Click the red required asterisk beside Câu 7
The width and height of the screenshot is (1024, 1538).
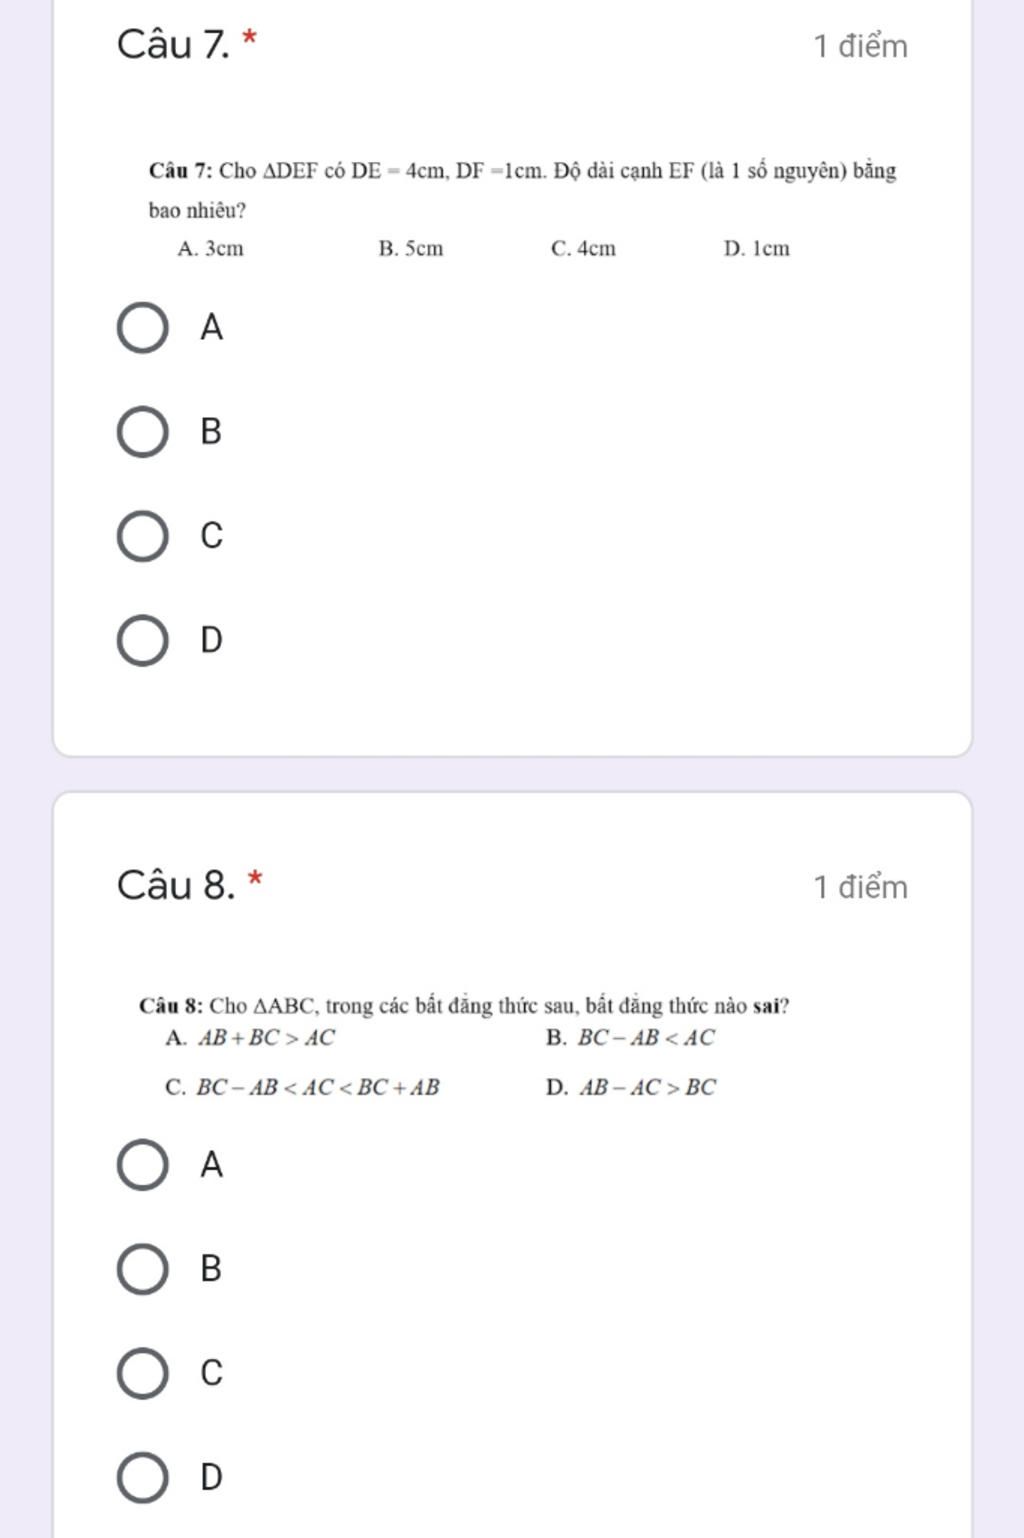coord(250,39)
